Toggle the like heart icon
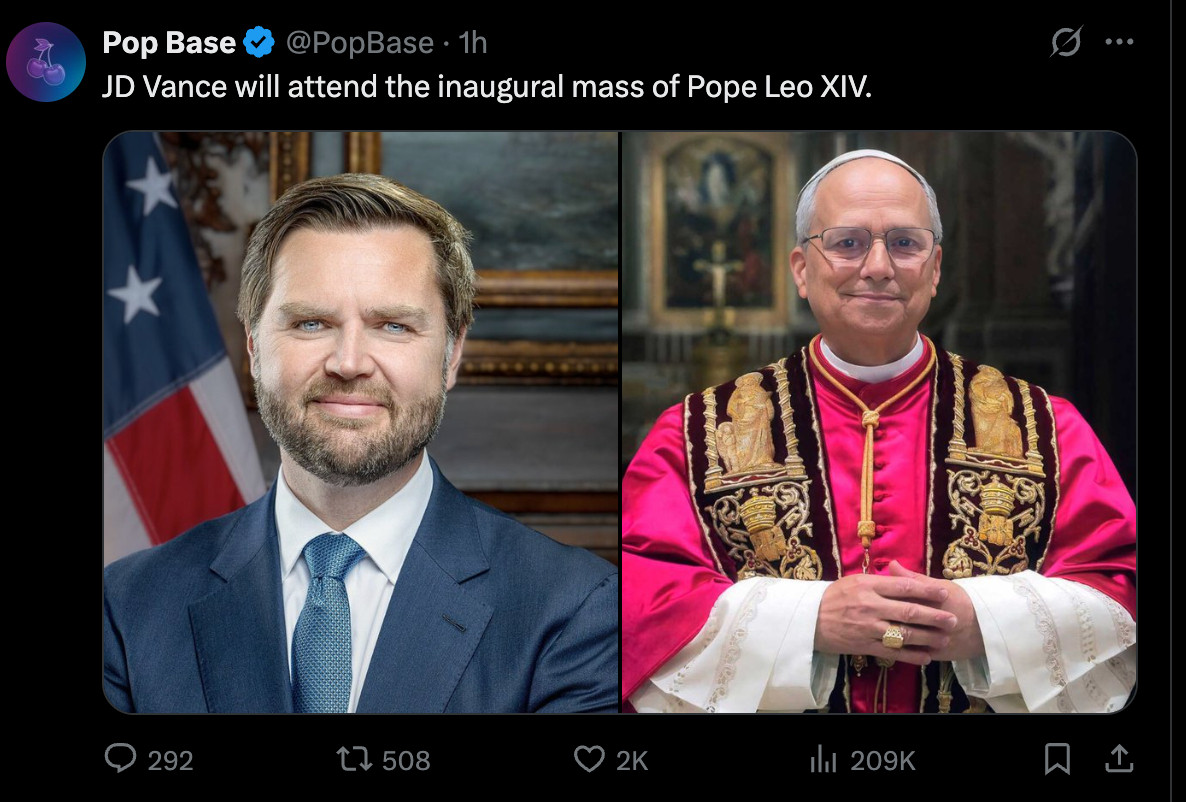The image size is (1186, 802). pos(589,758)
